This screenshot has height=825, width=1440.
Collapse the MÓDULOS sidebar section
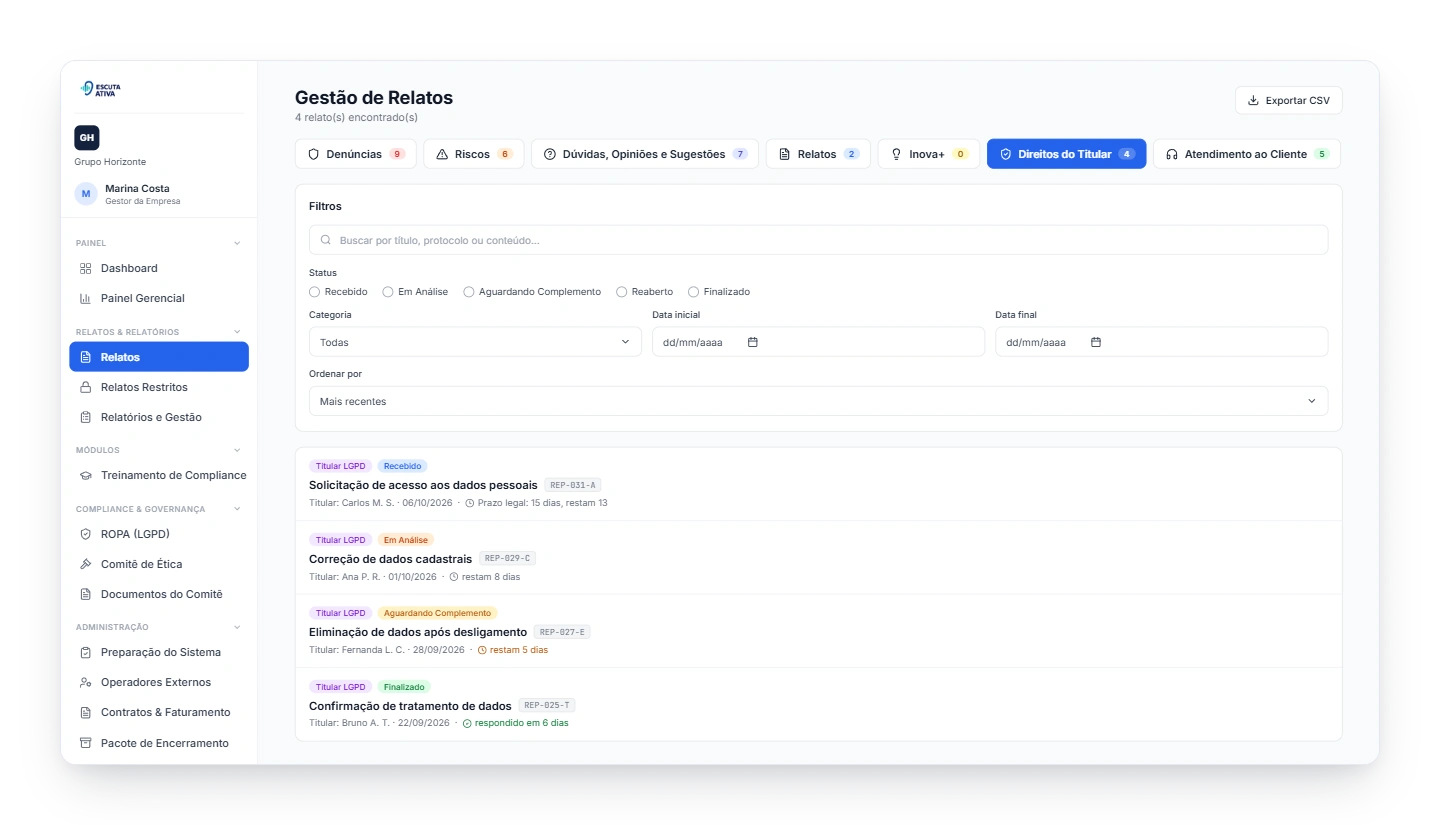[237, 450]
